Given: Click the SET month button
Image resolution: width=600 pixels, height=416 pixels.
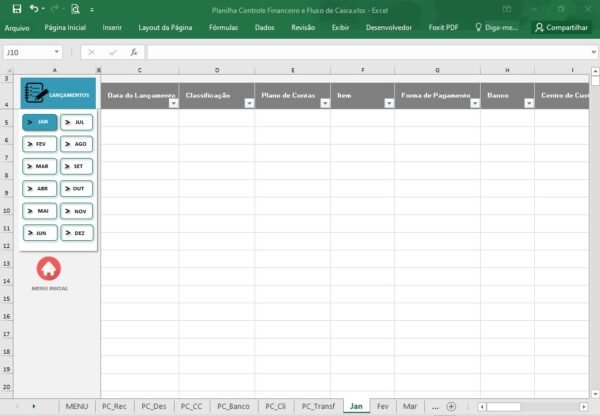Looking at the screenshot, I should (77, 166).
